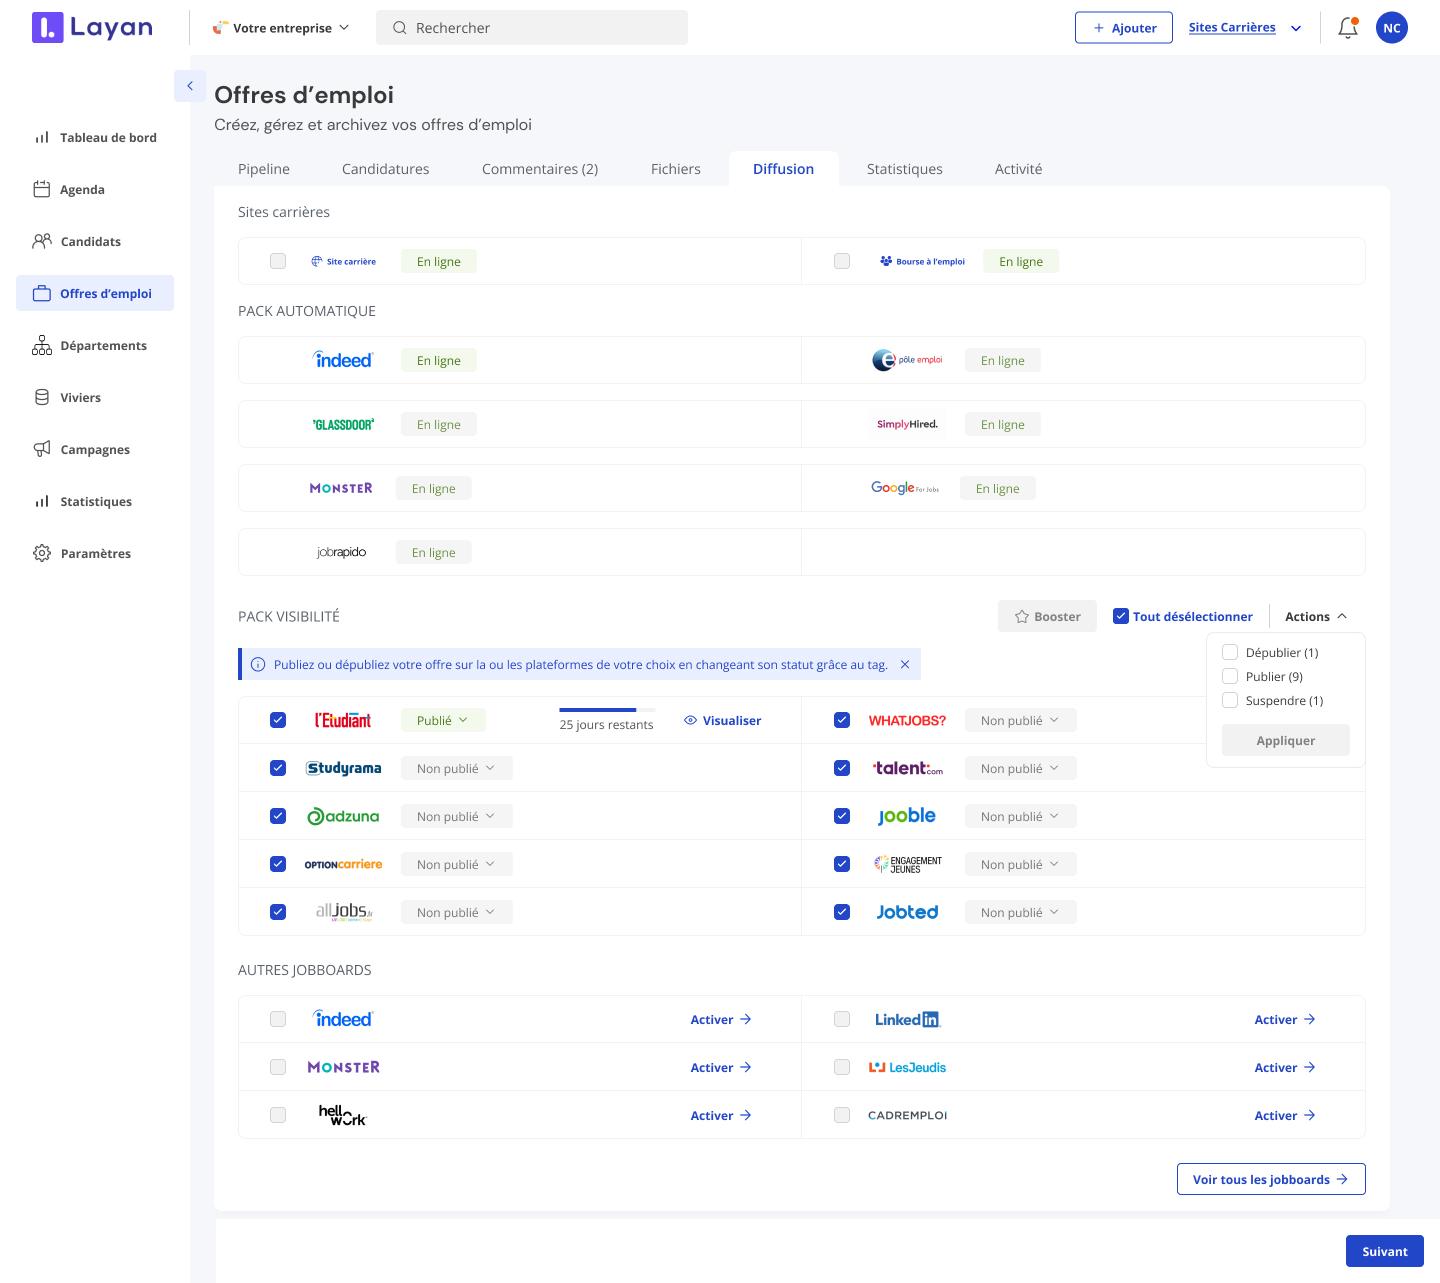Check the Publier (9) option
The height and width of the screenshot is (1283, 1440).
[x=1230, y=676]
